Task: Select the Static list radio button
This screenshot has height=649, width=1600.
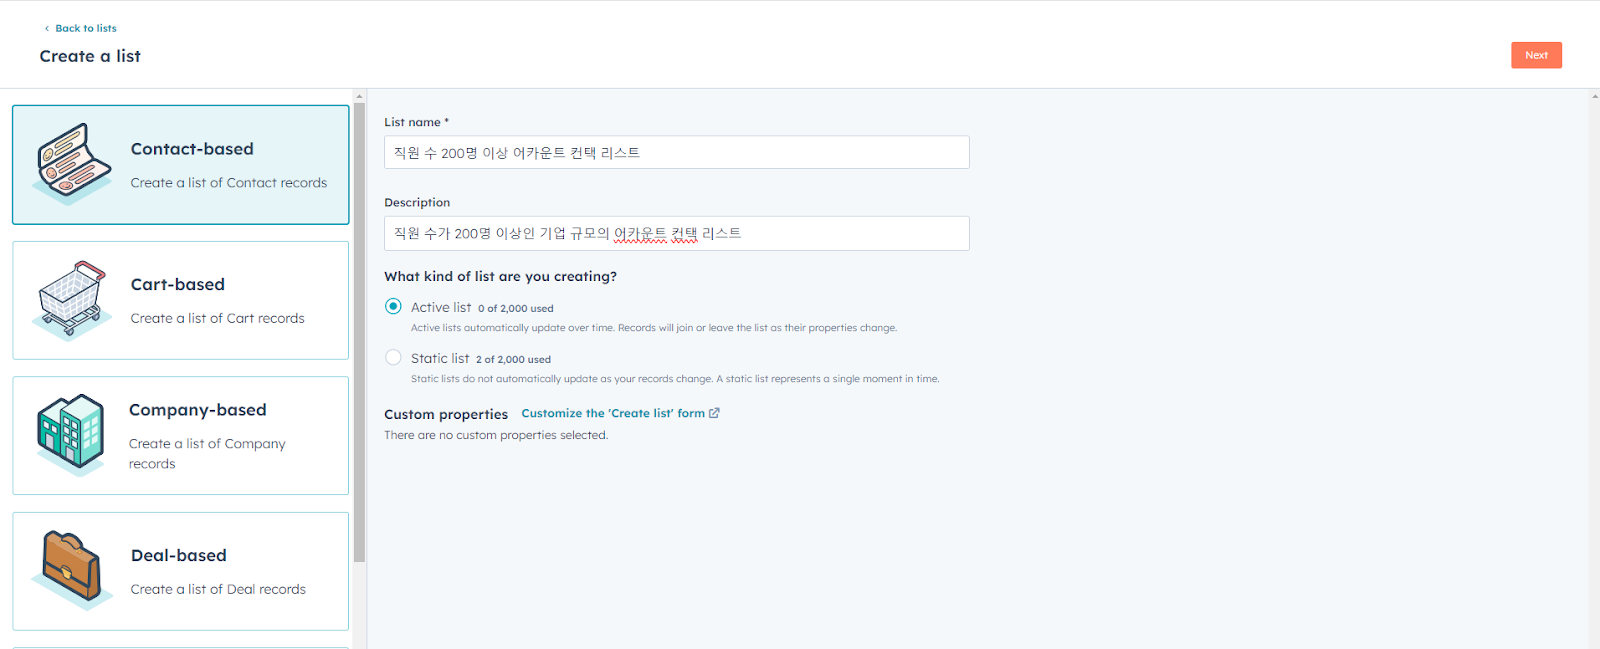Action: [394, 358]
